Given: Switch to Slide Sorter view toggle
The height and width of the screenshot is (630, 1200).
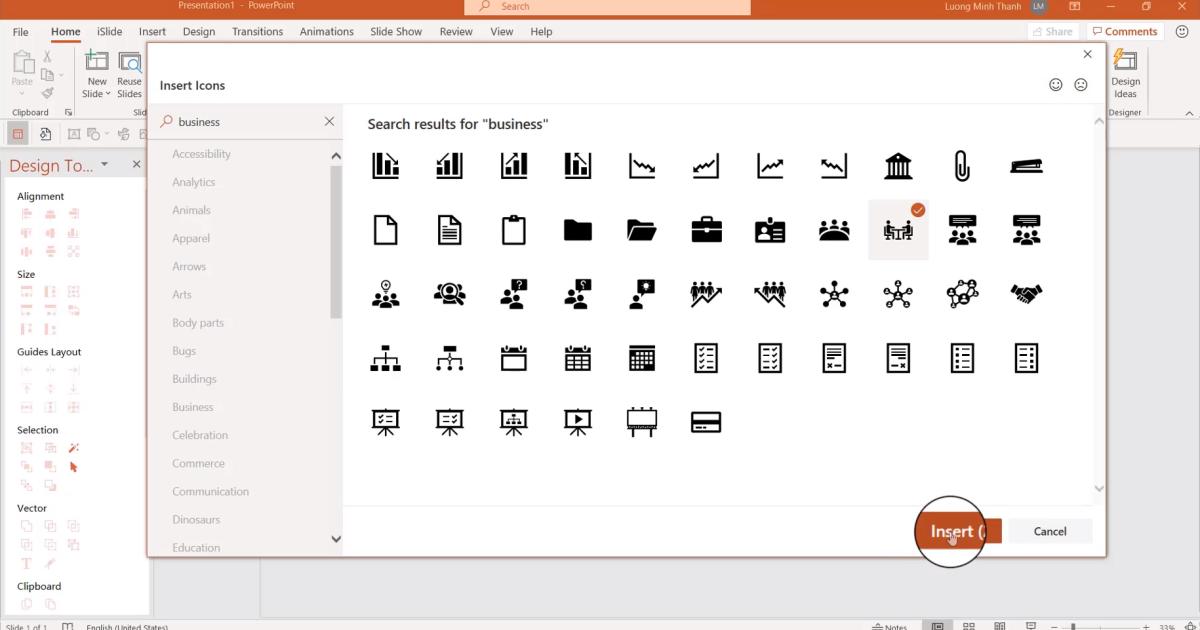Looking at the screenshot, I should 968,625.
